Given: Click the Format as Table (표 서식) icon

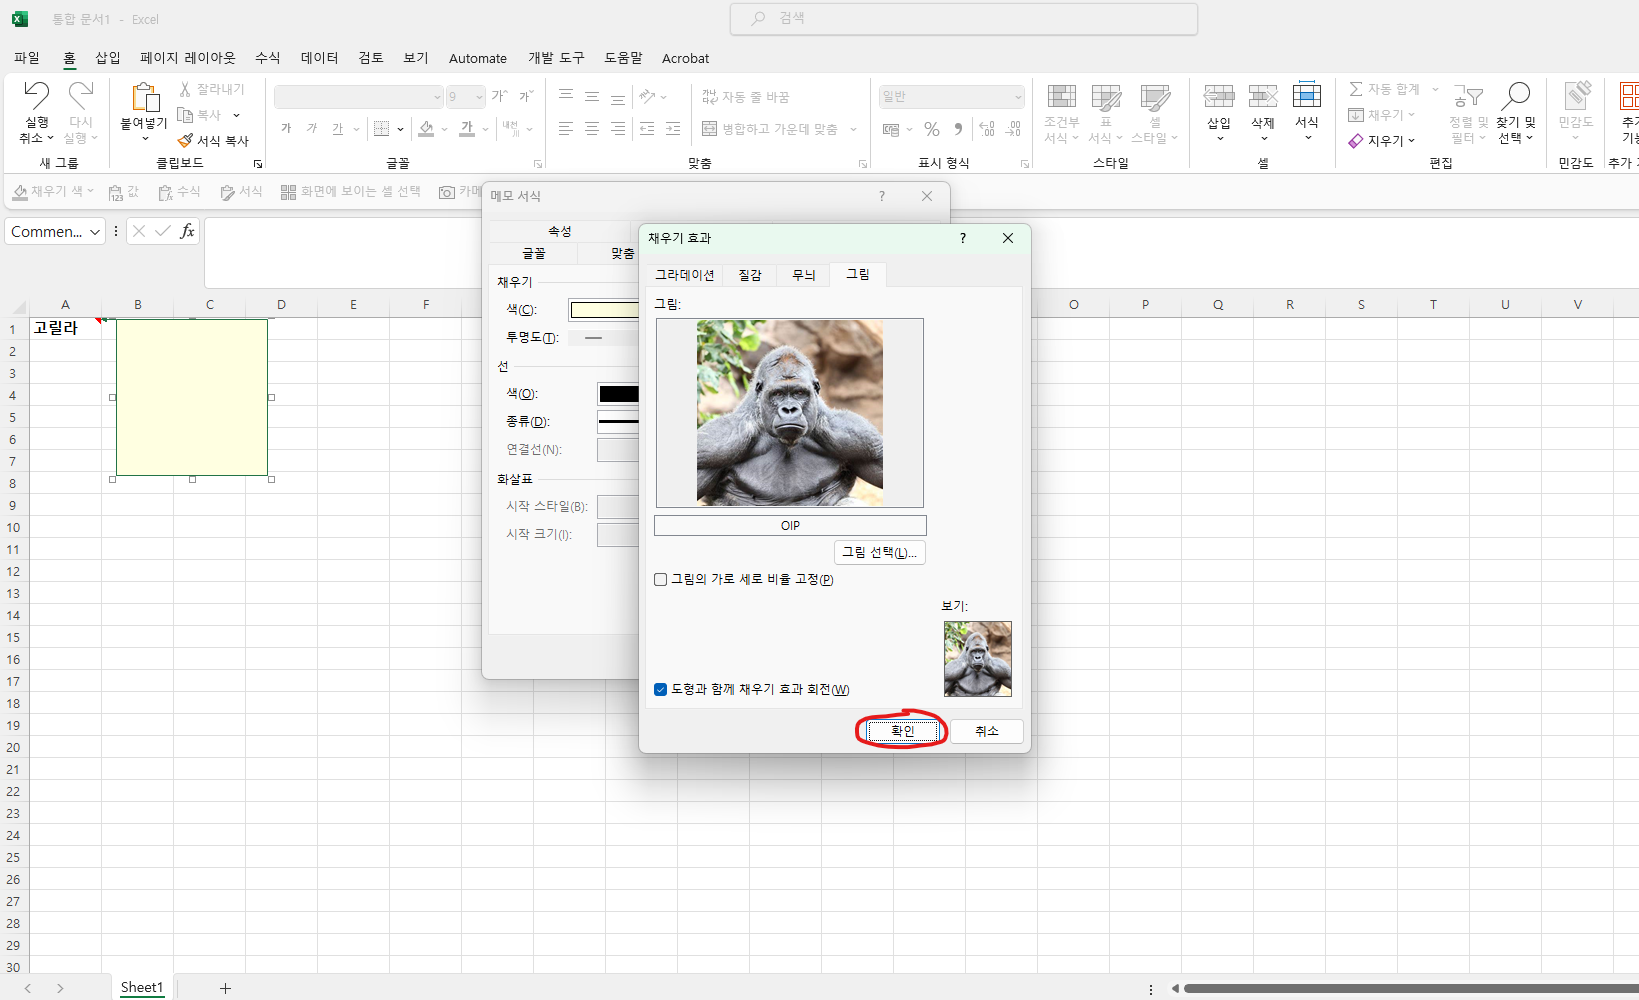Looking at the screenshot, I should 1106,97.
